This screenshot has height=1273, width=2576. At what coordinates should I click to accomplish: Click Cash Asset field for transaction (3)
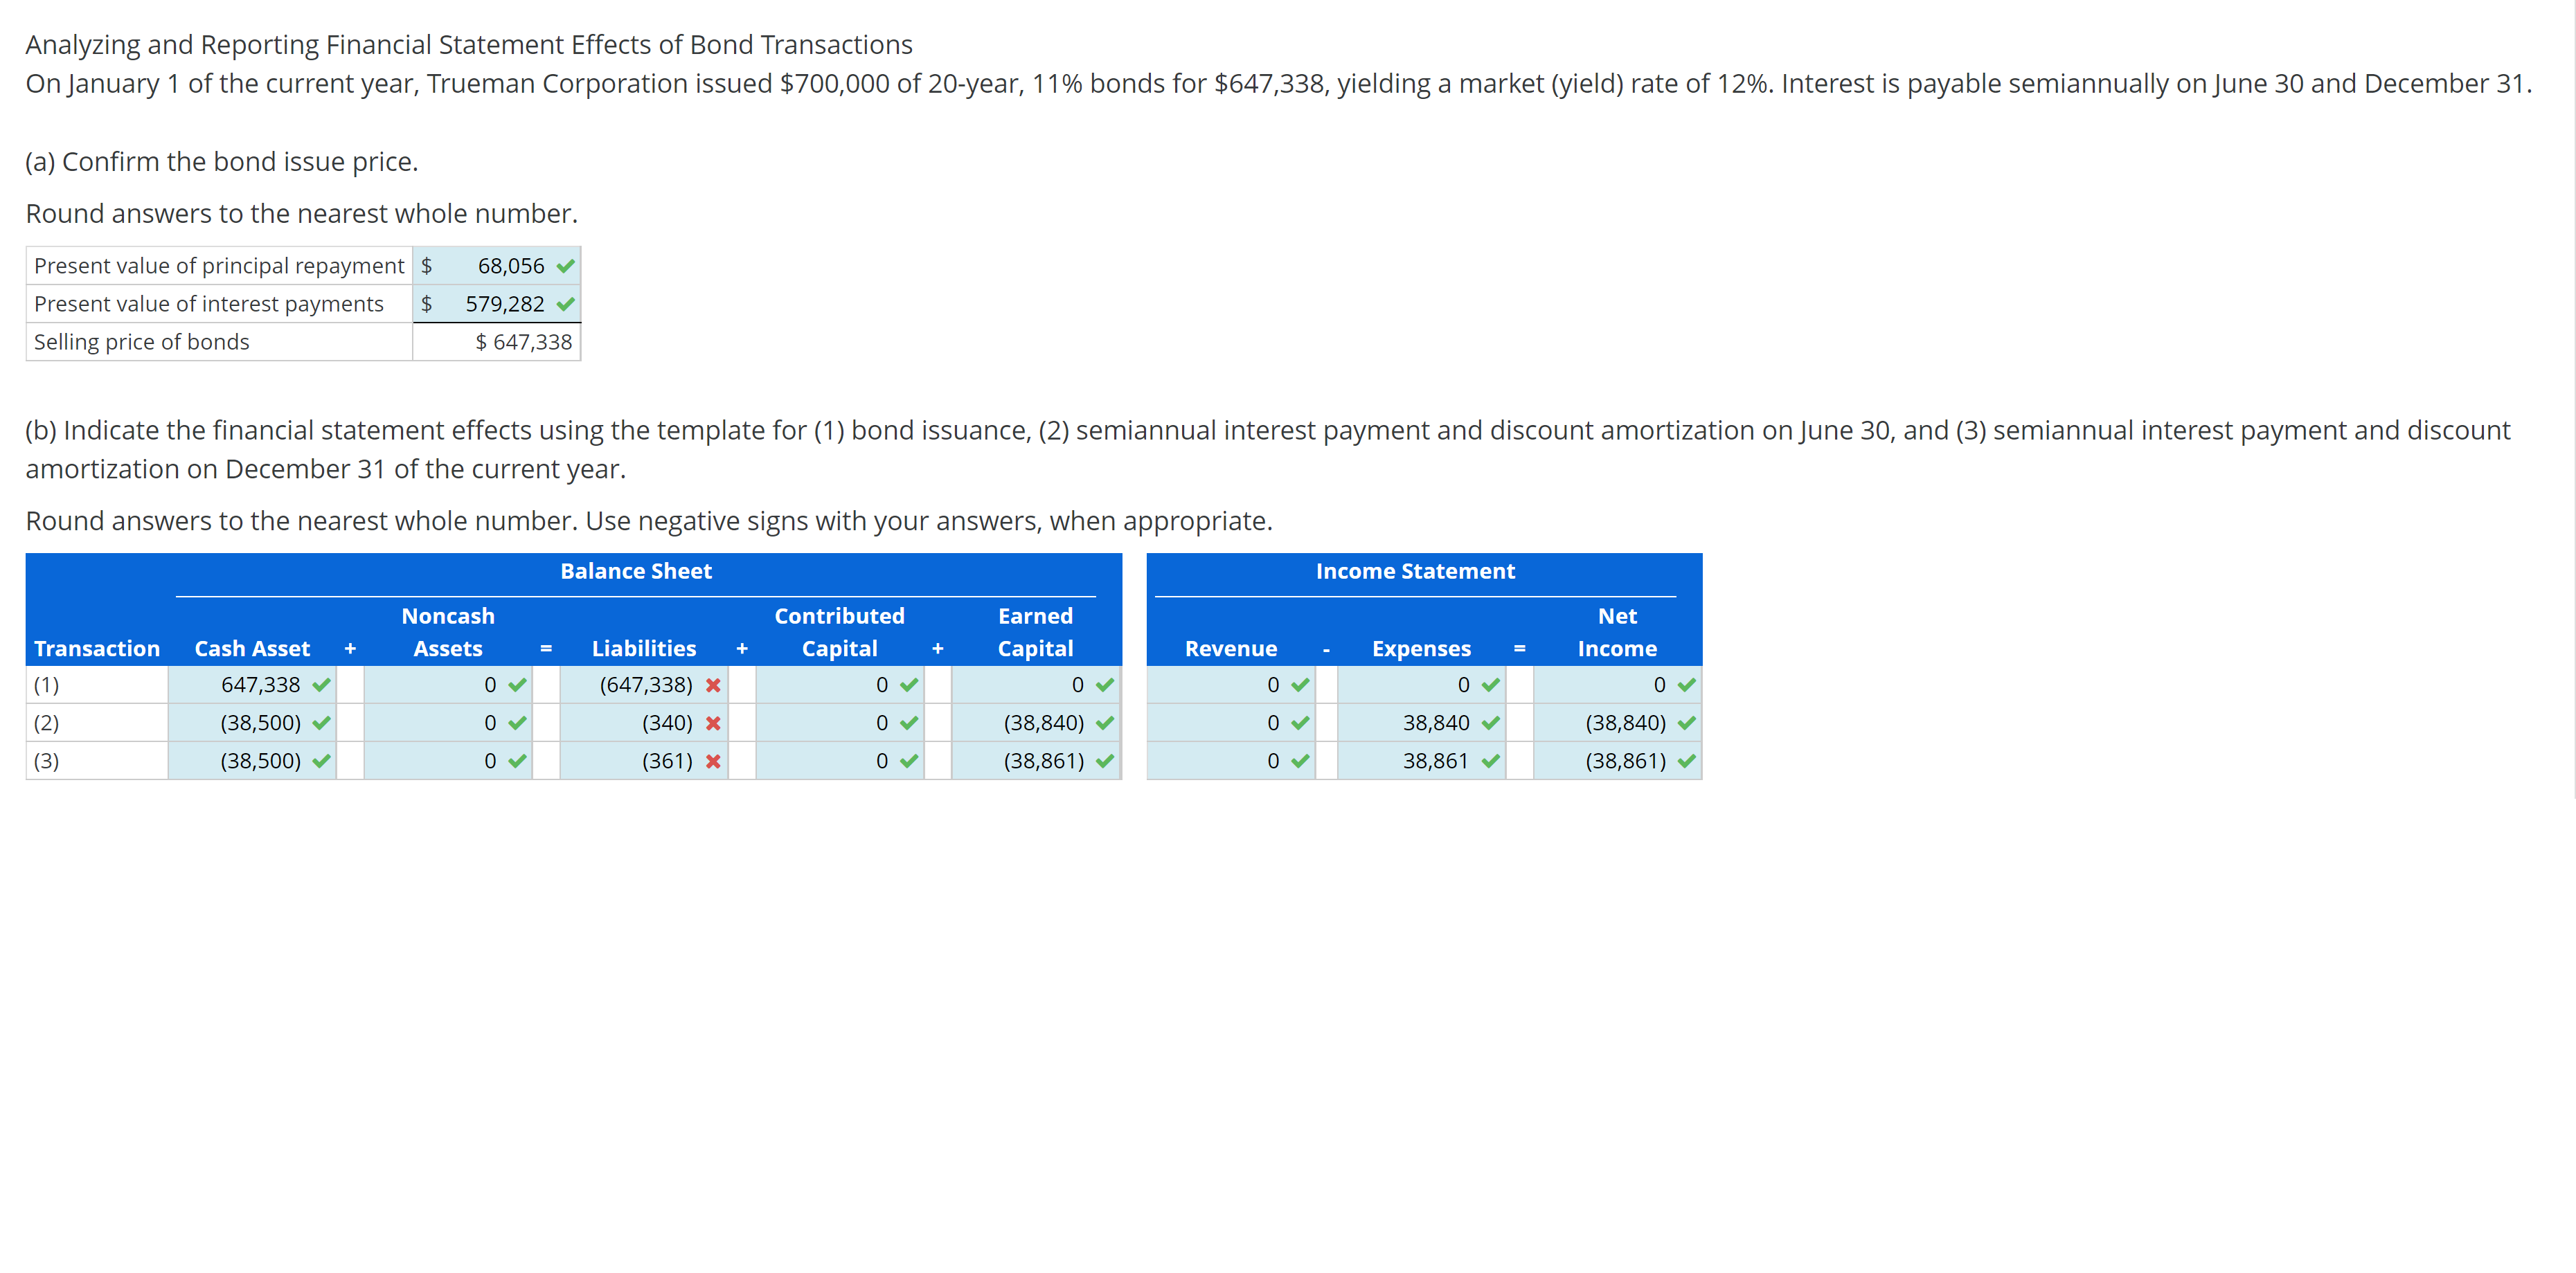[x=252, y=761]
